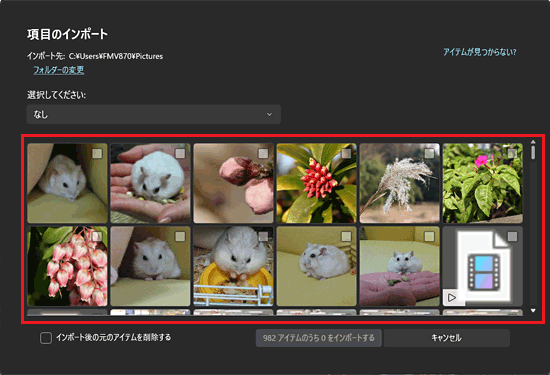Tick checkbox on magenta flower green leaves photo
This screenshot has width=550, height=375.
click(512, 154)
